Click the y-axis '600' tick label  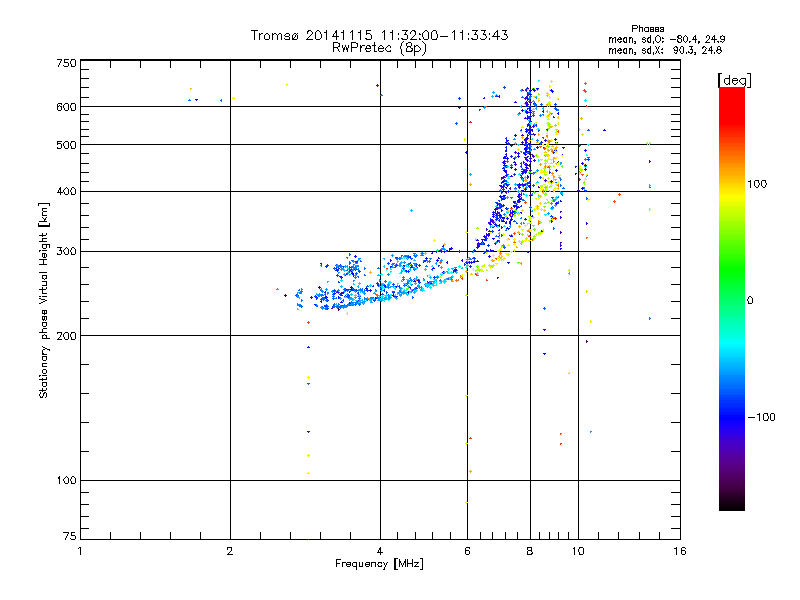pyautogui.click(x=66, y=107)
